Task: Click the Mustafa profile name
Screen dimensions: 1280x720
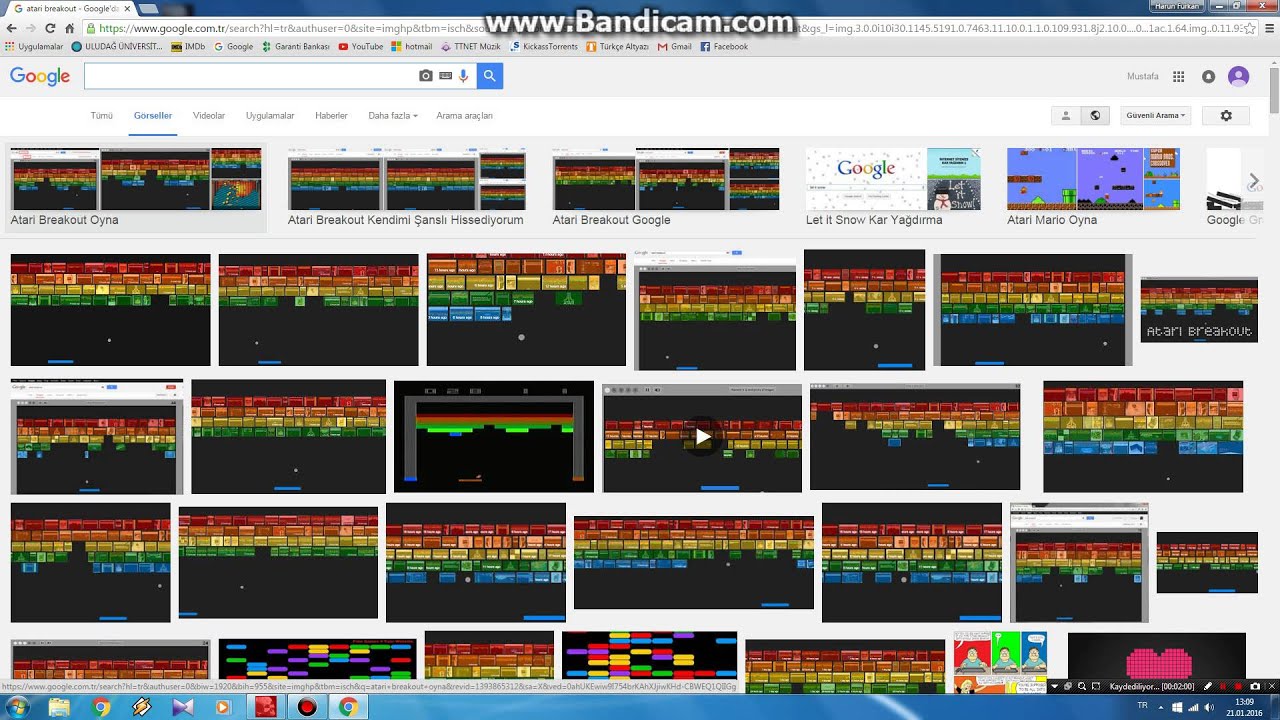Action: [x=1143, y=77]
